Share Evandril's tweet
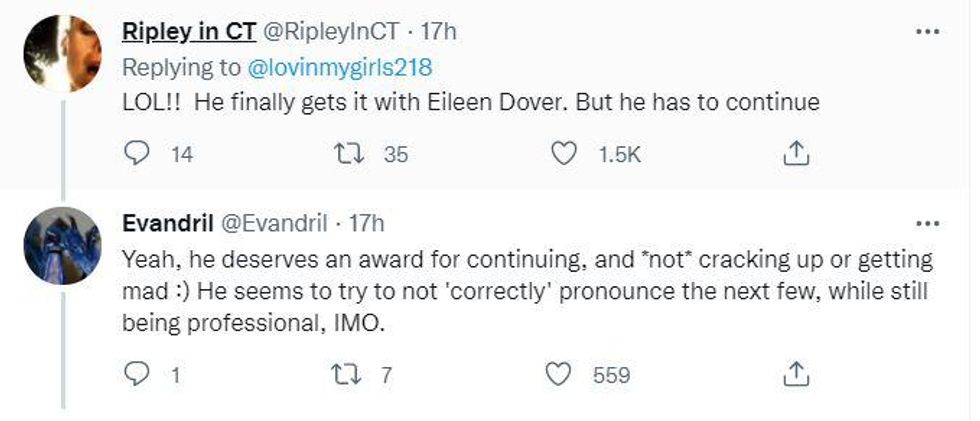The width and height of the screenshot is (980, 421). point(794,374)
